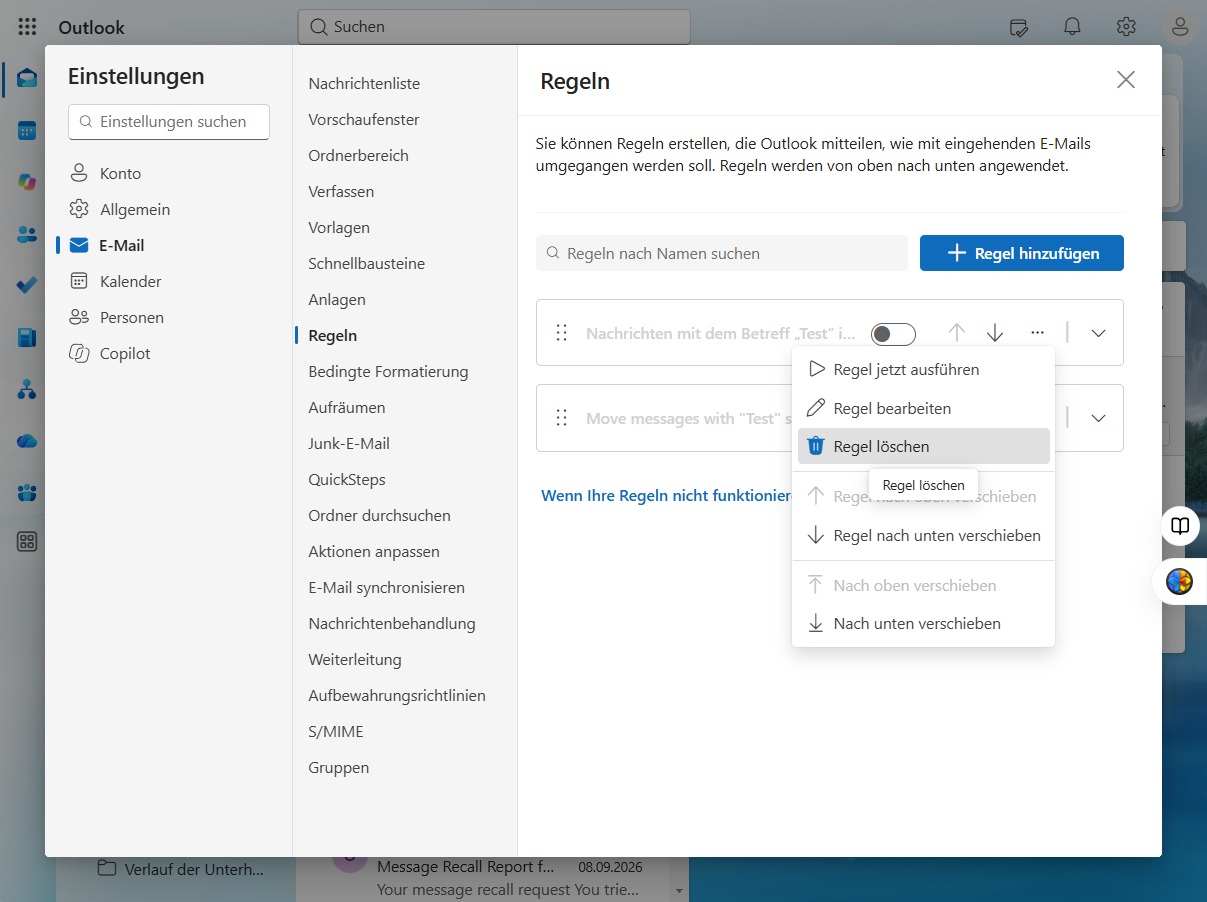Click the message list scrollbar down arrow

pos(680,890)
